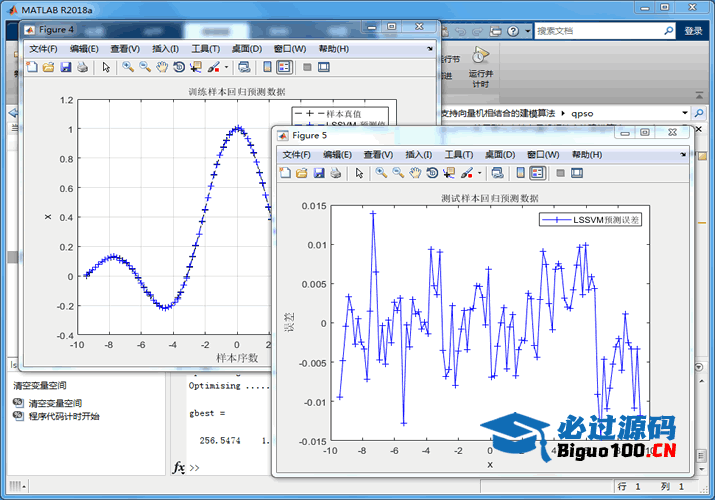Toggle Insert Legend in Figure 5 toolbar
The image size is (715, 500).
point(538,173)
